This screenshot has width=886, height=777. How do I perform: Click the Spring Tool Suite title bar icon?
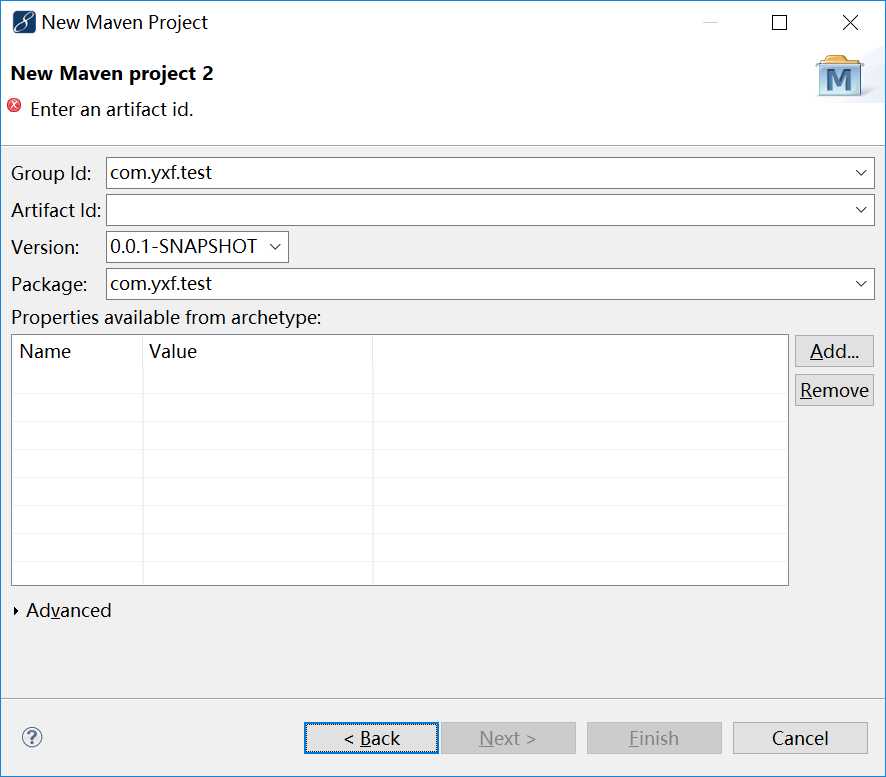click(23, 22)
